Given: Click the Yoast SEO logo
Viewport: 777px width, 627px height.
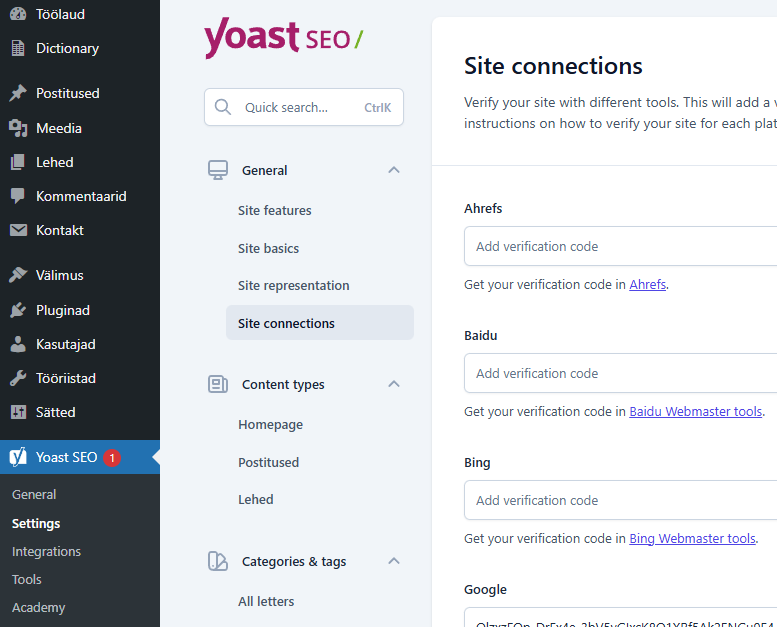Looking at the screenshot, I should pos(283,39).
